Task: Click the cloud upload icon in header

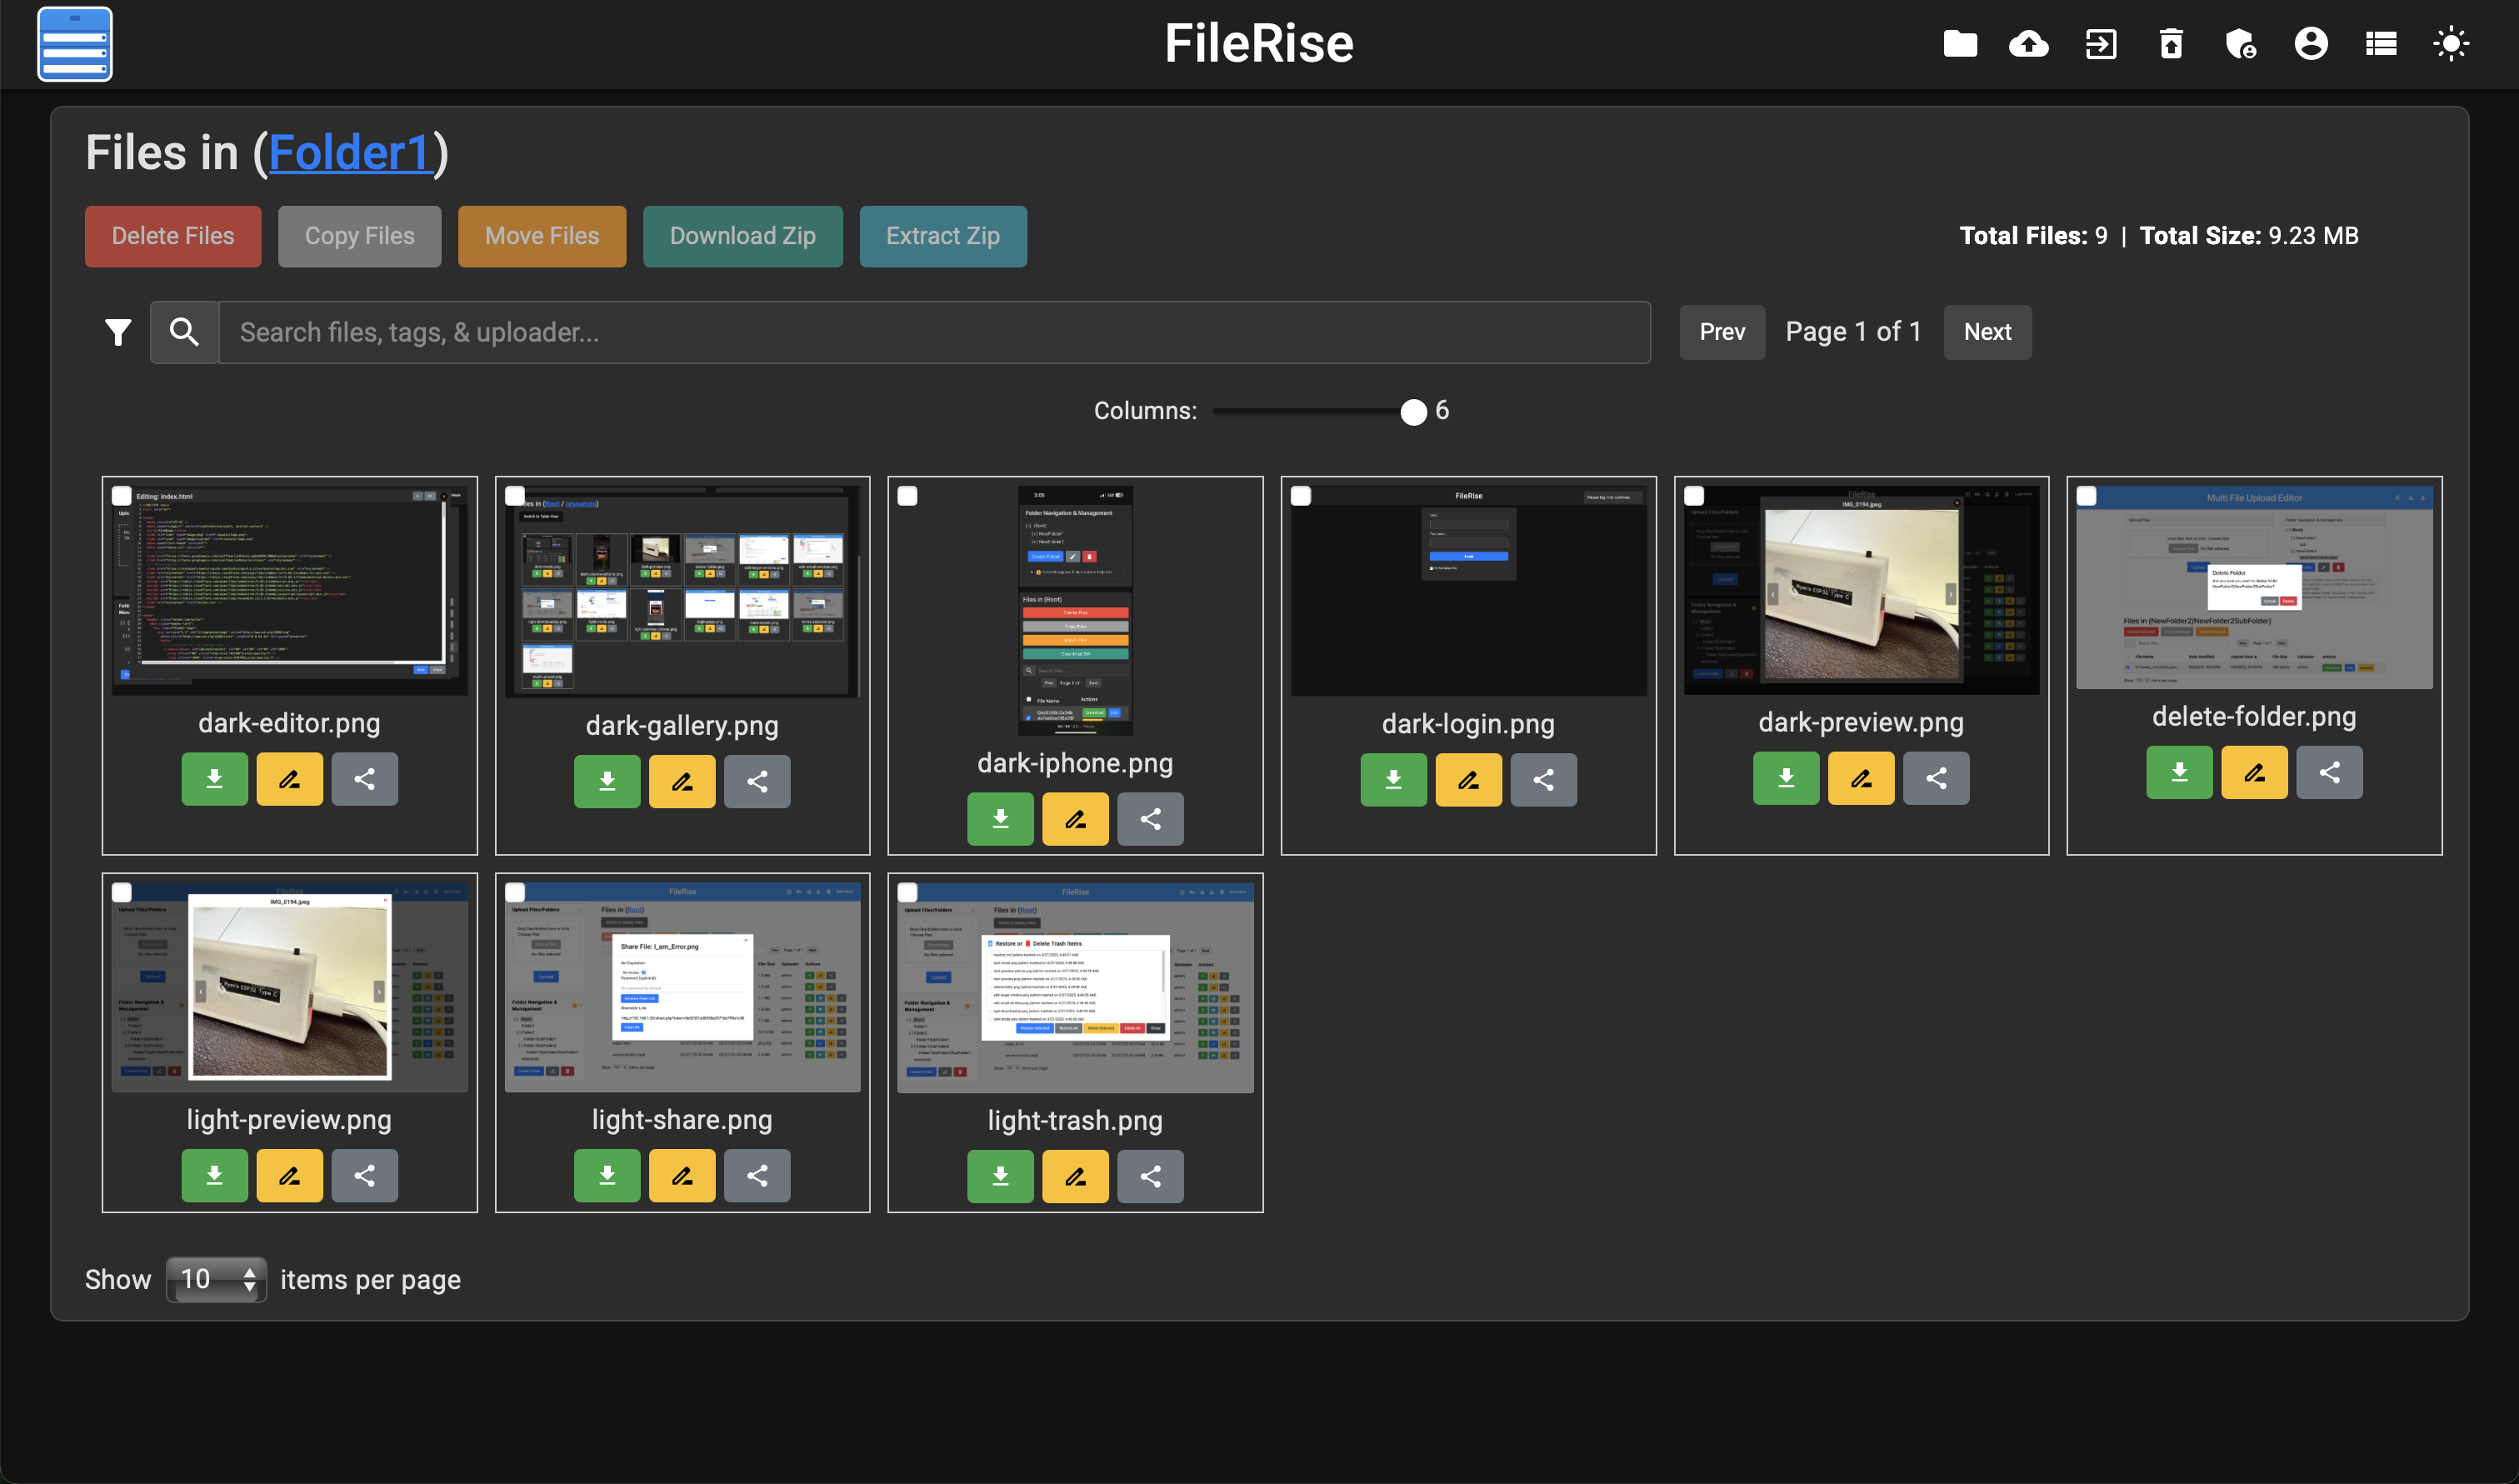Action: pyautogui.click(x=2028, y=44)
